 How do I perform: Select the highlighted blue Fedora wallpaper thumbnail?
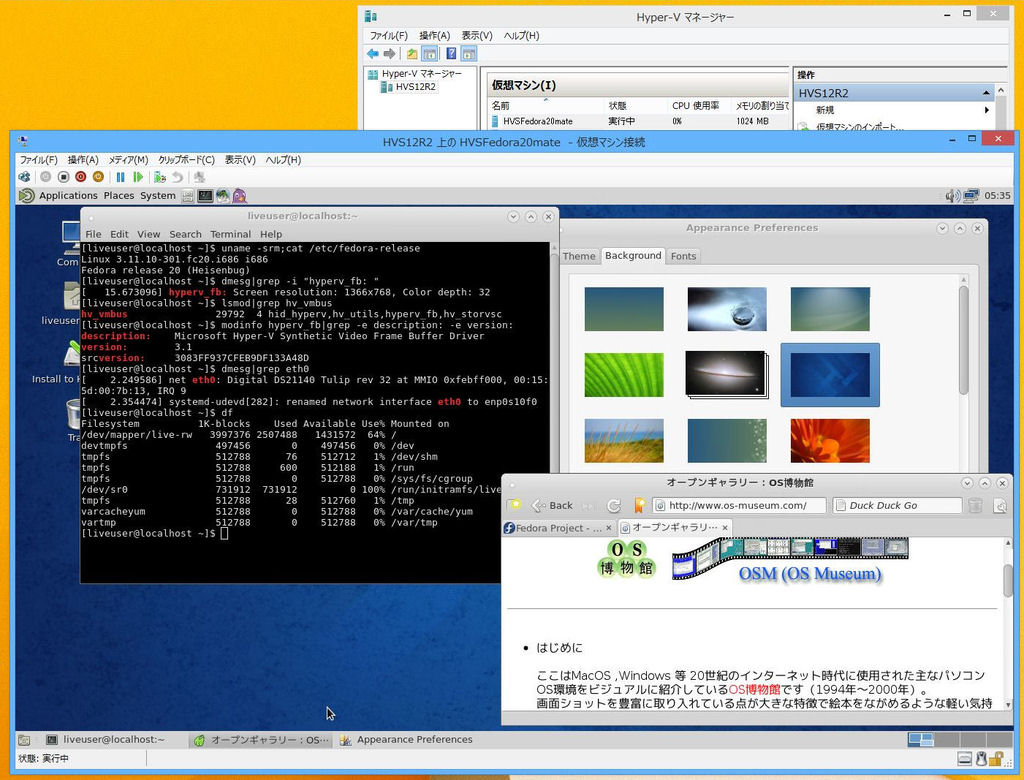click(830, 375)
